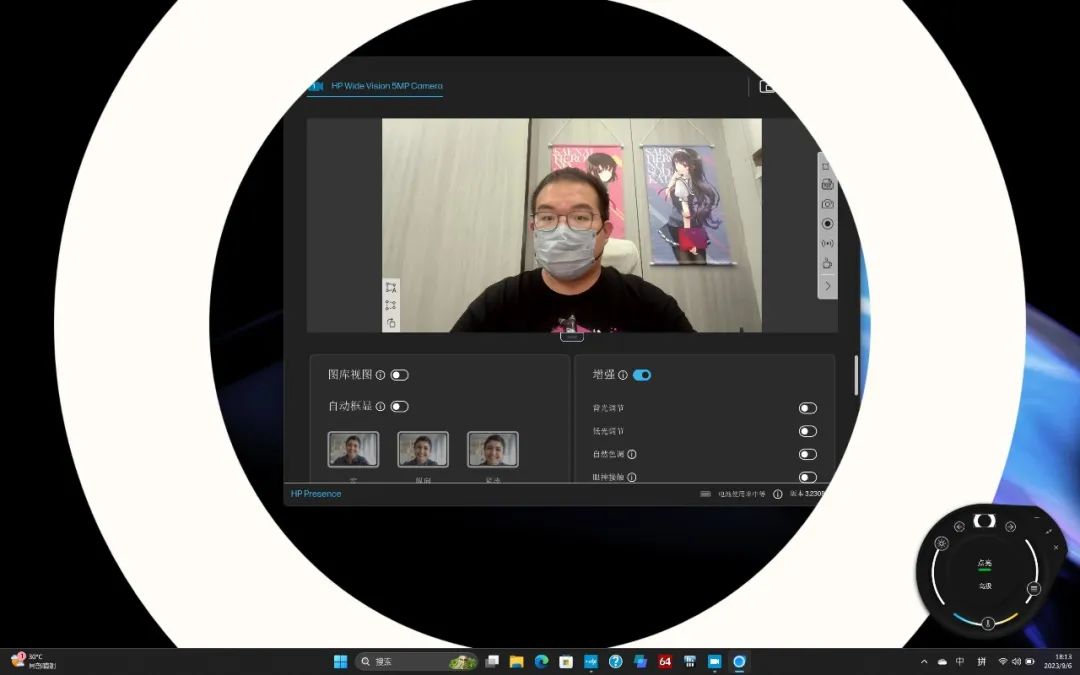Click the brightness sun icon on light dial
Image resolution: width=1080 pixels, height=675 pixels.
click(942, 543)
